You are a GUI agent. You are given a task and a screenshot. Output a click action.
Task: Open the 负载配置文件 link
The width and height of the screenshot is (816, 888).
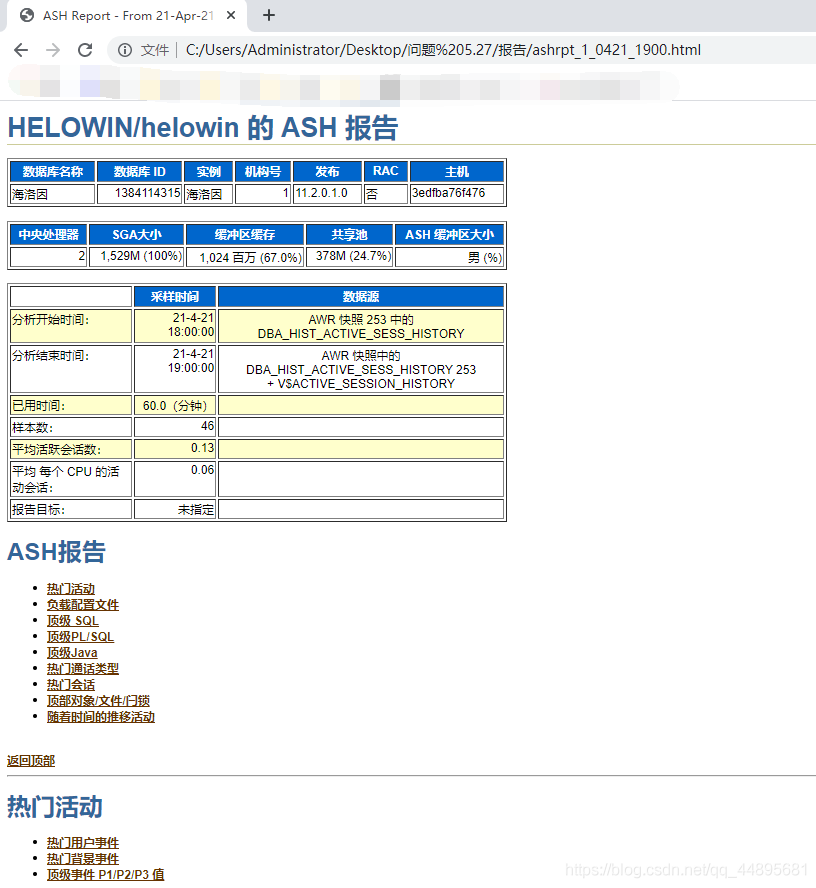coord(83,605)
